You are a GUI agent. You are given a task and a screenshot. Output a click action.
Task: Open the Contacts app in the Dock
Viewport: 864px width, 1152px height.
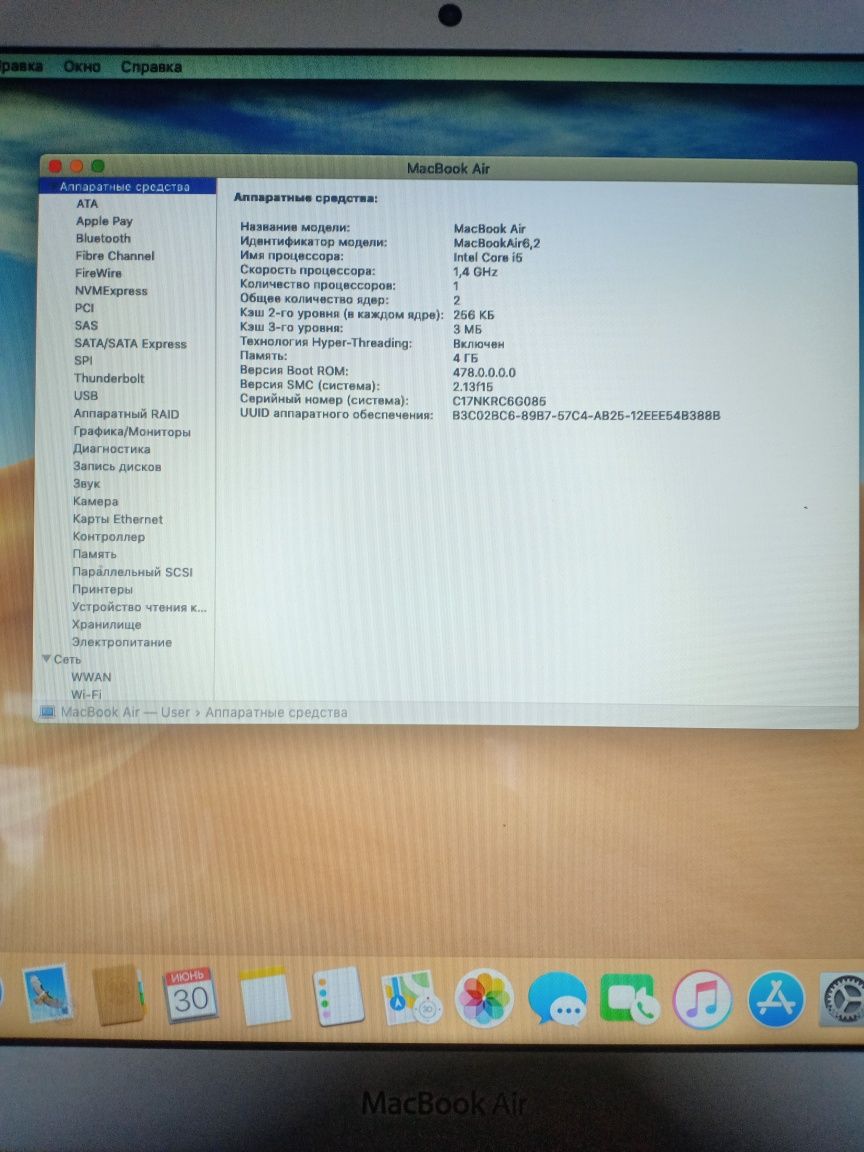(x=118, y=996)
